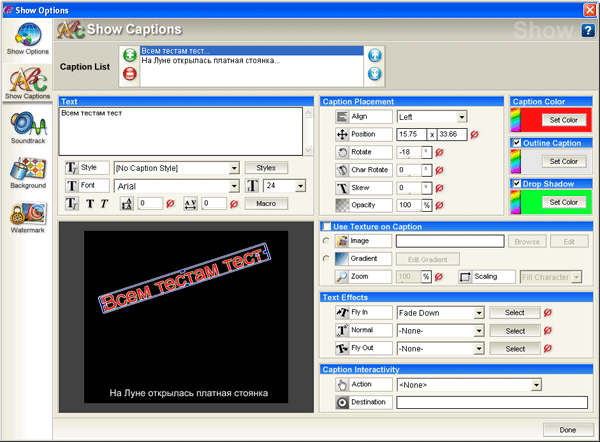Viewport: 600px width, 442px height.
Task: Reset the Fly In effect
Action: [548, 313]
